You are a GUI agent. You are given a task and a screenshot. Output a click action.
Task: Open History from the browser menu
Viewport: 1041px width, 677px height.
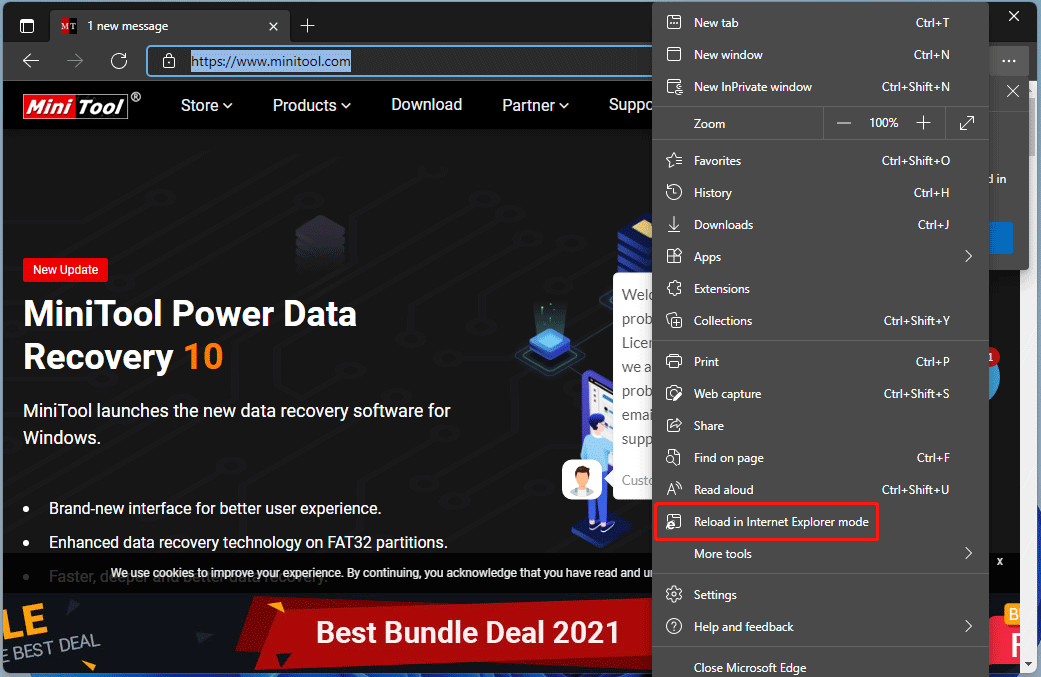click(713, 192)
